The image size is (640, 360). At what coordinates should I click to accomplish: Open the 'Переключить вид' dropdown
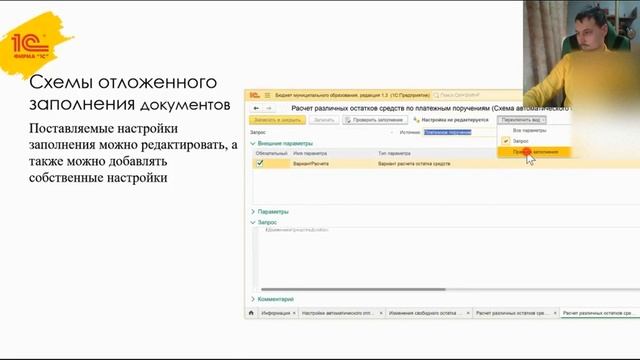[522, 120]
